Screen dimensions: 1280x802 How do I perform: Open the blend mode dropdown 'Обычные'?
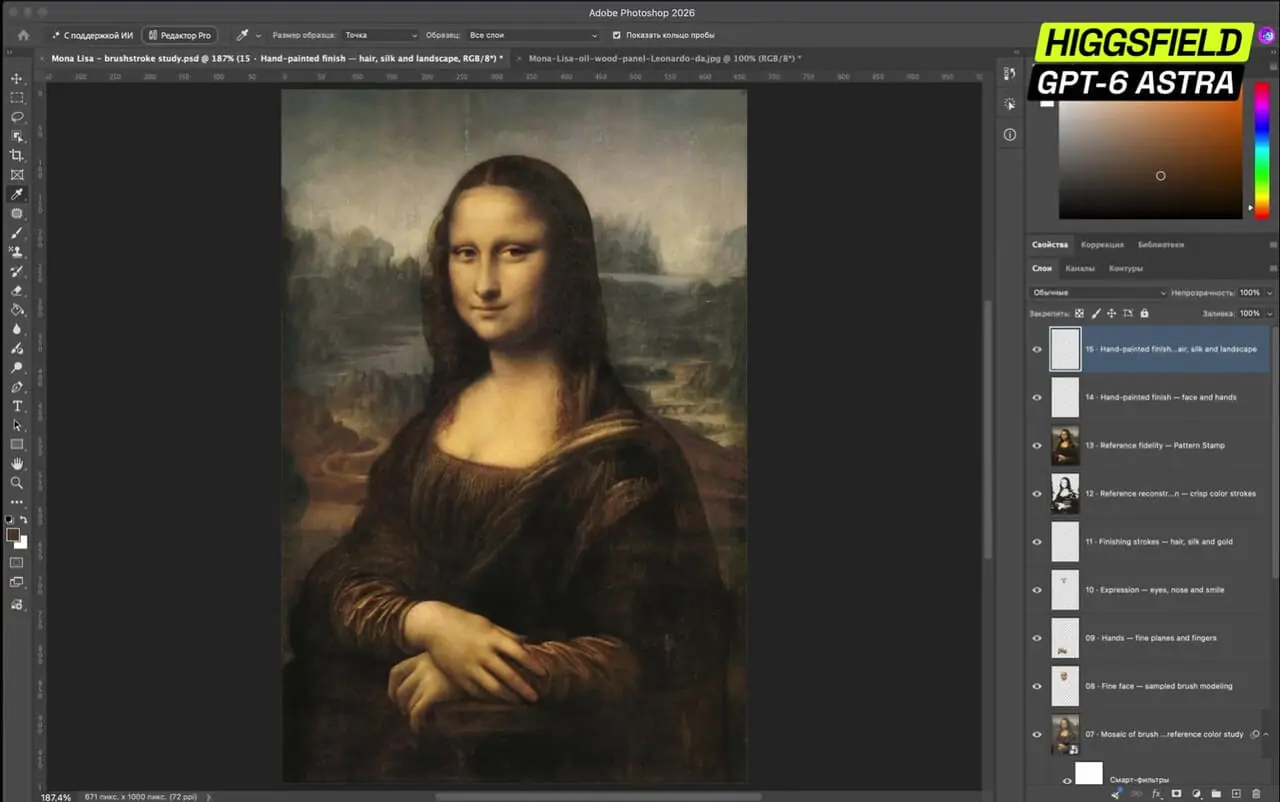[1098, 293]
